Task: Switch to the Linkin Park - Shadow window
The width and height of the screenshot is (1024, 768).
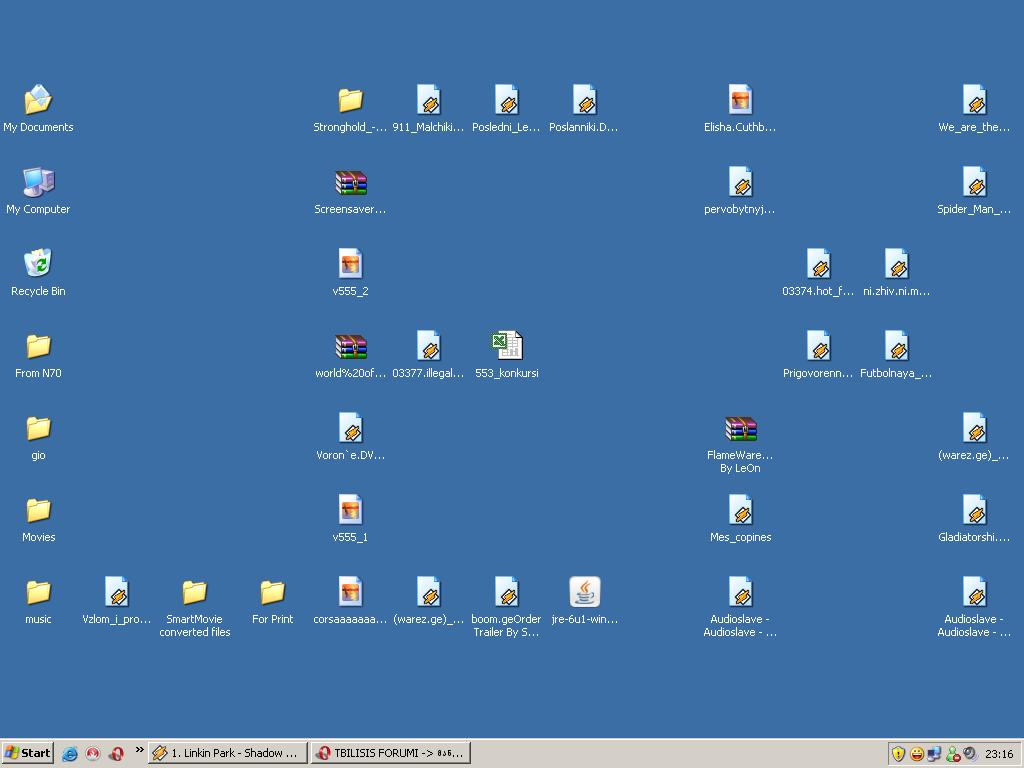Action: click(x=227, y=753)
